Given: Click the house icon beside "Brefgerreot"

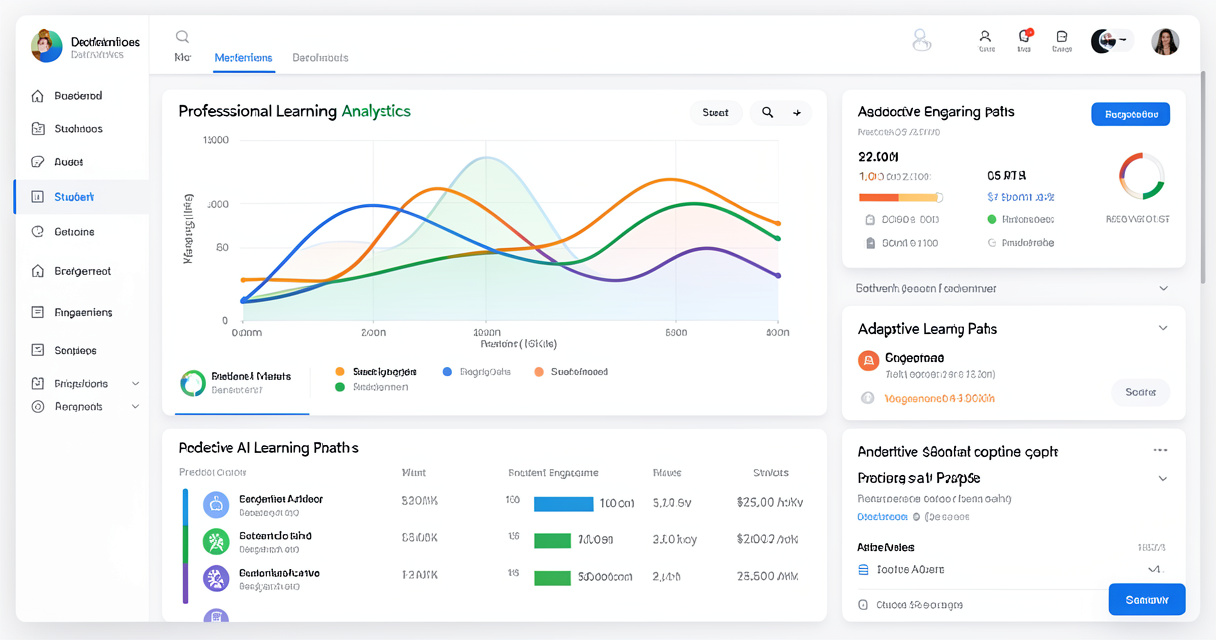Looking at the screenshot, I should coord(38,271).
